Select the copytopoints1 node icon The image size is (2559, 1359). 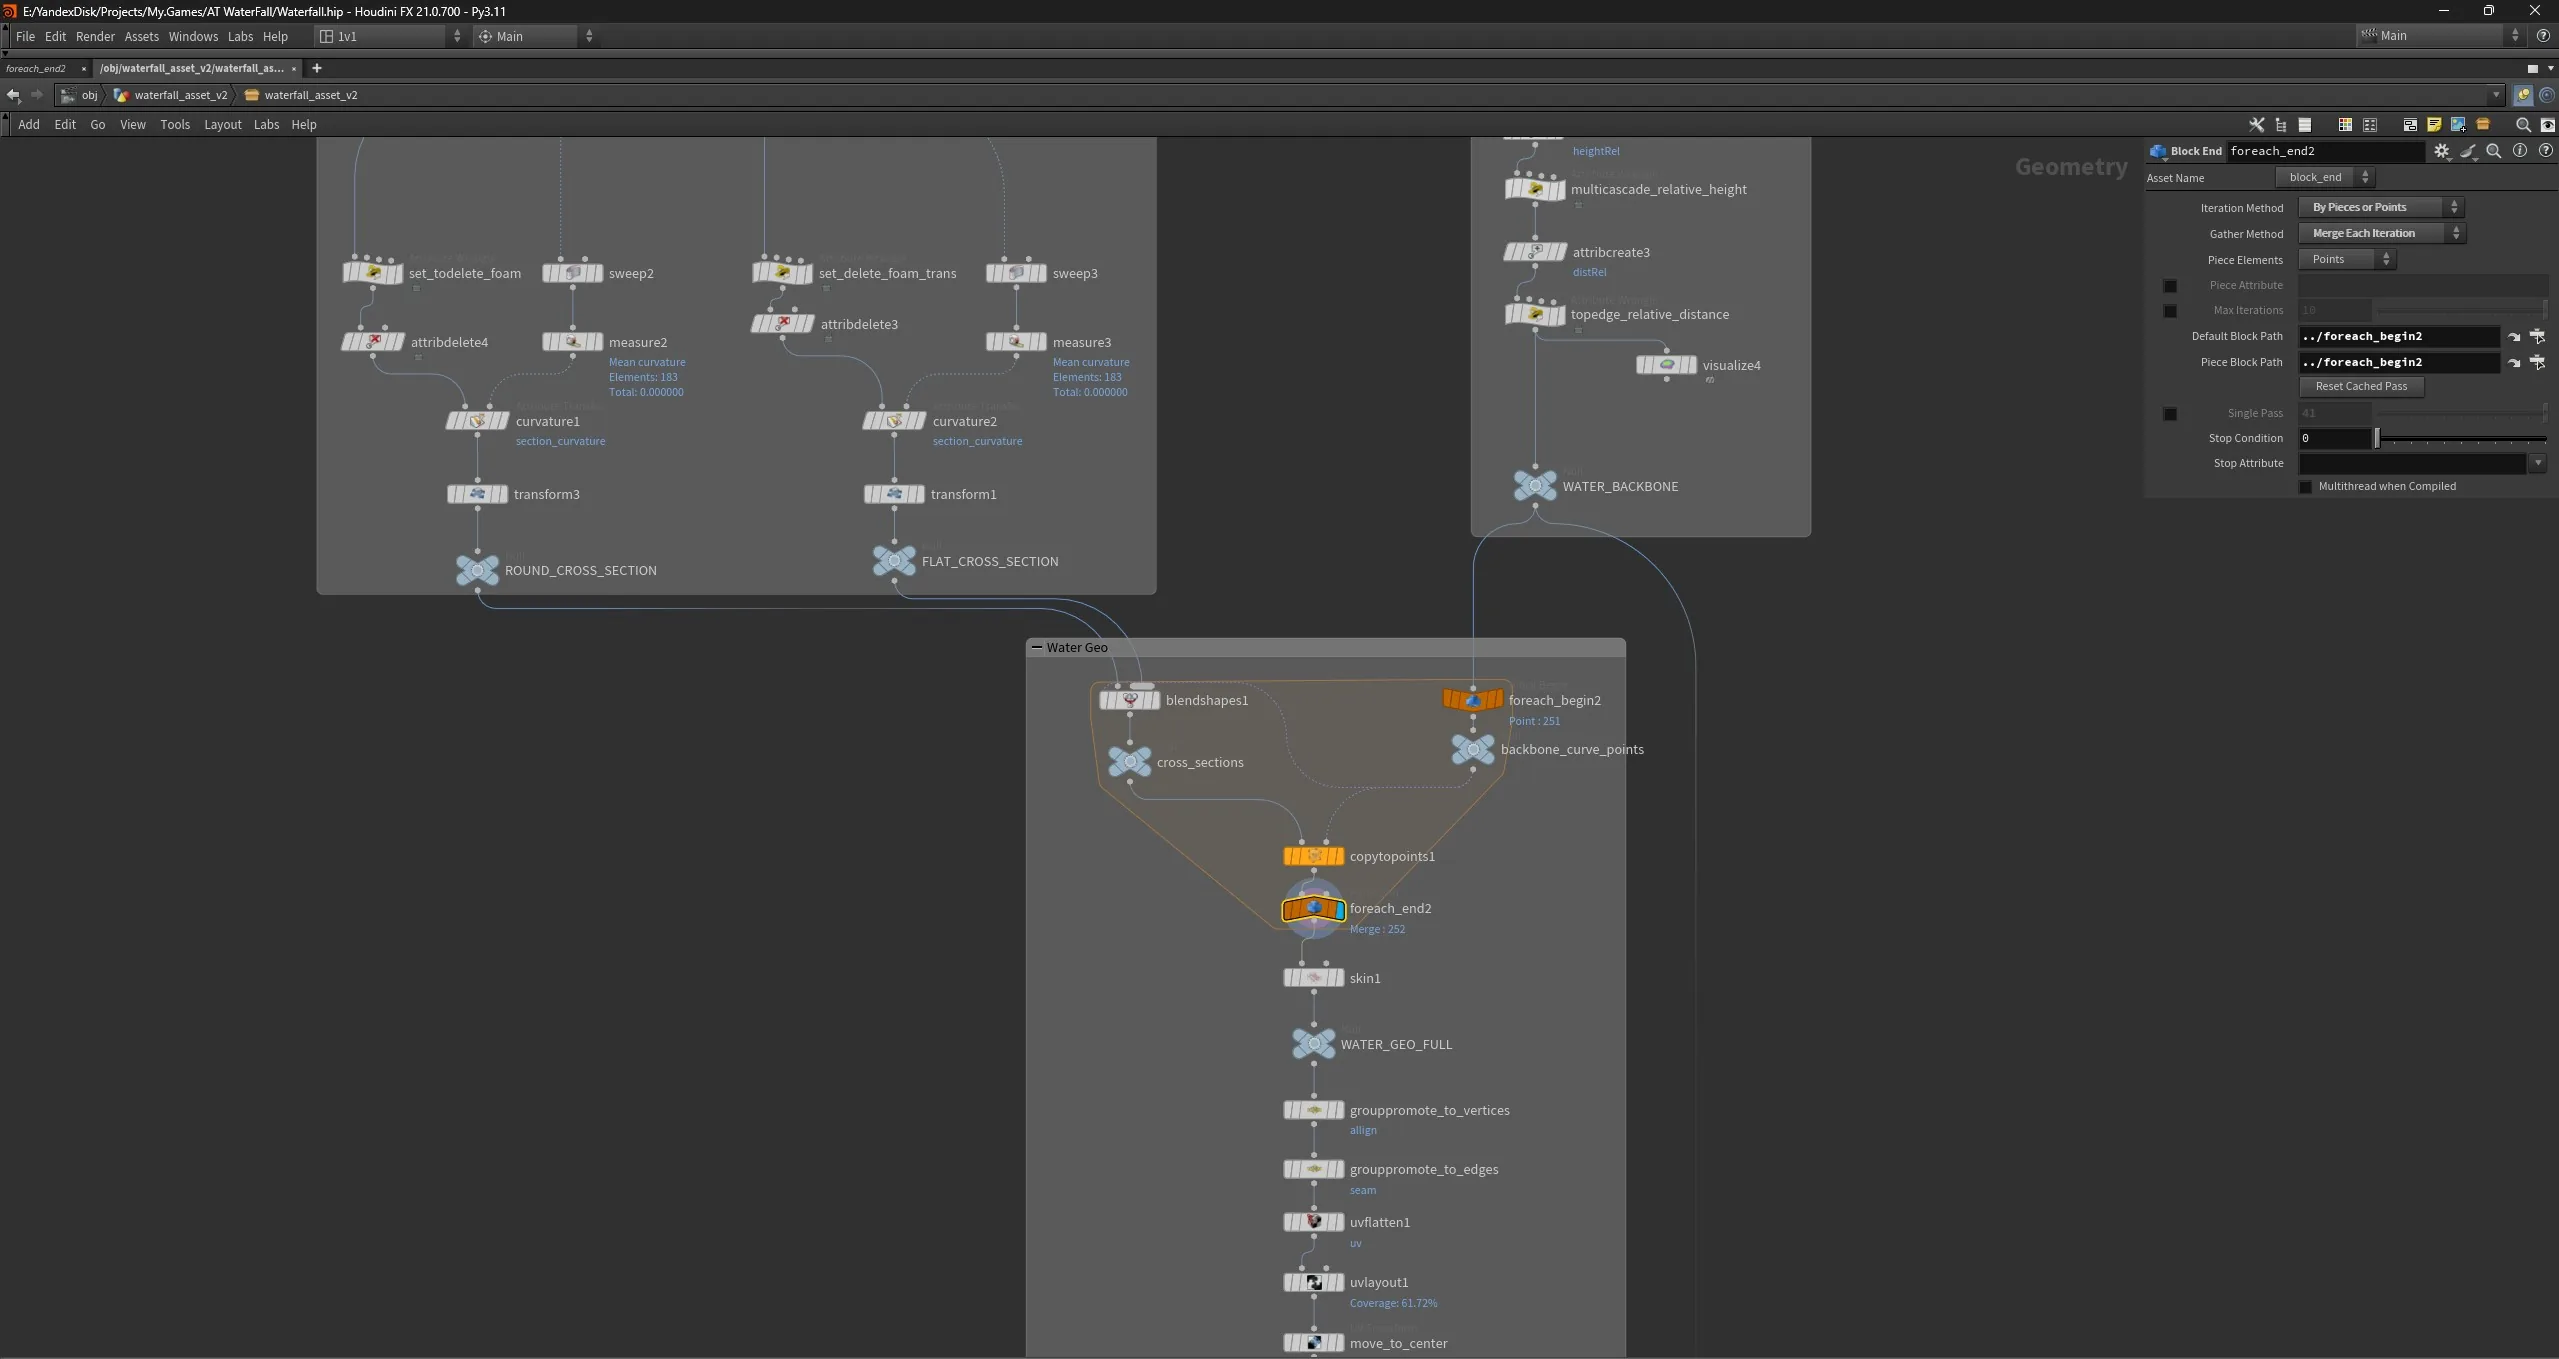pyautogui.click(x=1314, y=856)
